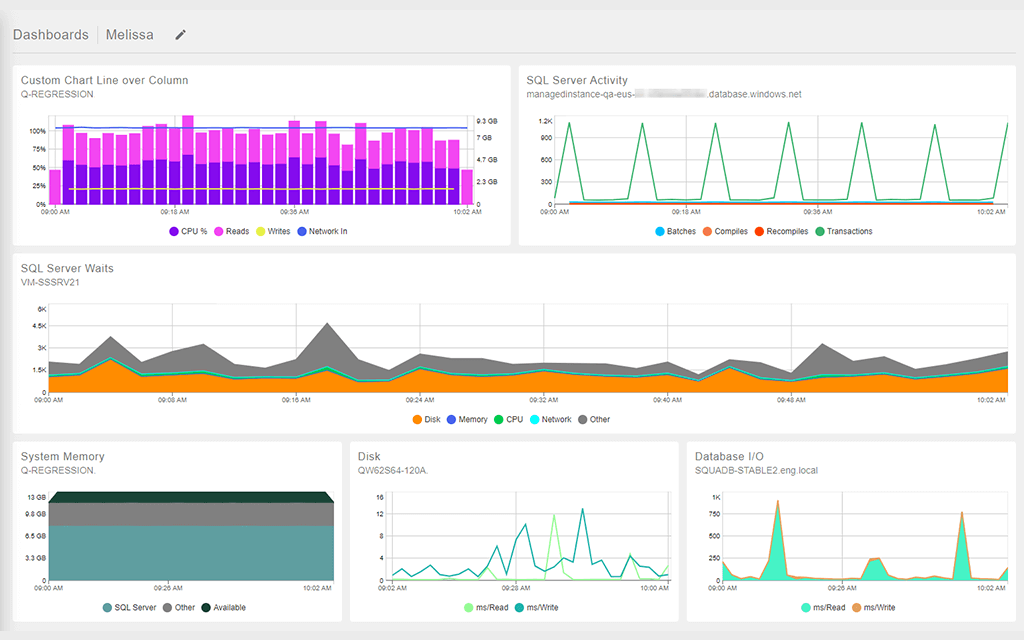Toggle the Network In series on the custom chart

[x=302, y=231]
